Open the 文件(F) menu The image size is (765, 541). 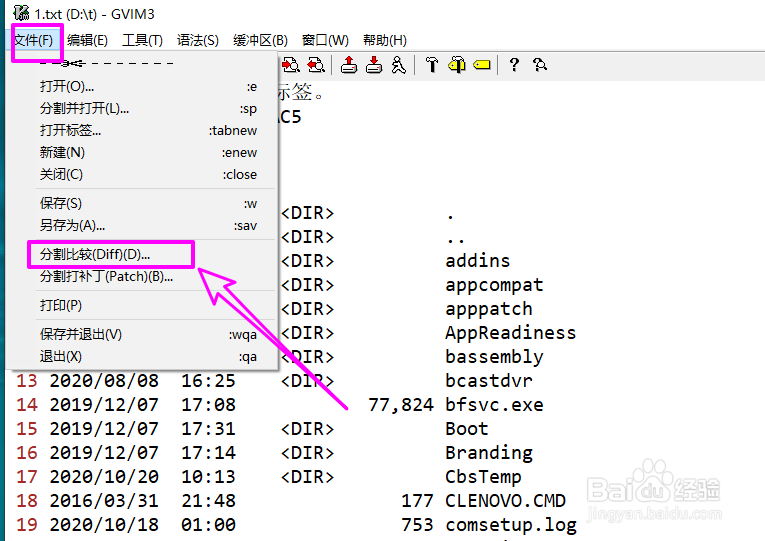point(33,40)
